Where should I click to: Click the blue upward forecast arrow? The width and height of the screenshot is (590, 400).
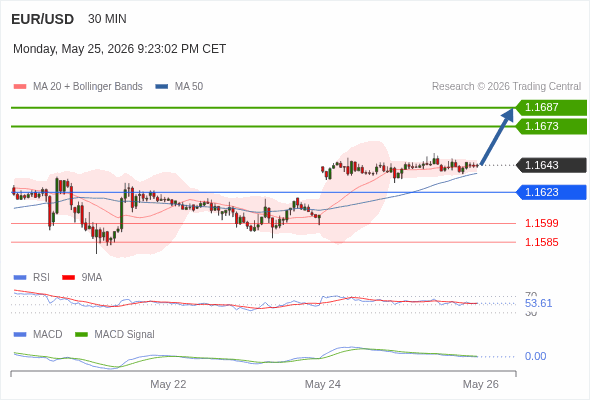[x=497, y=137]
